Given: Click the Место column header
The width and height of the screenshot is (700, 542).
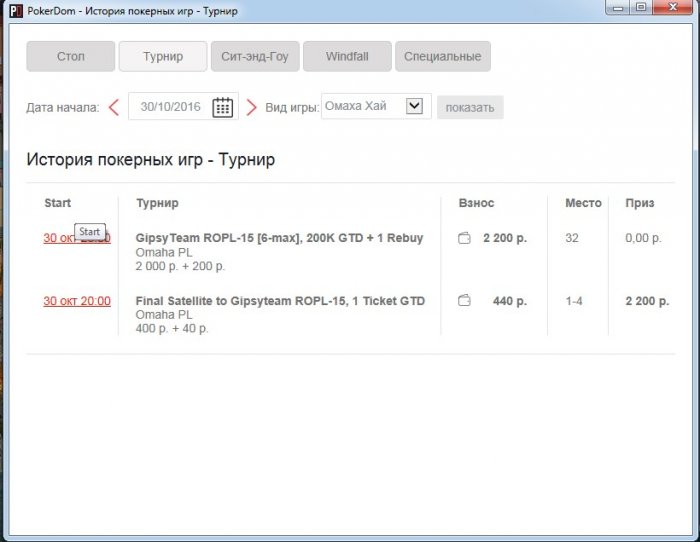Looking at the screenshot, I should 583,203.
